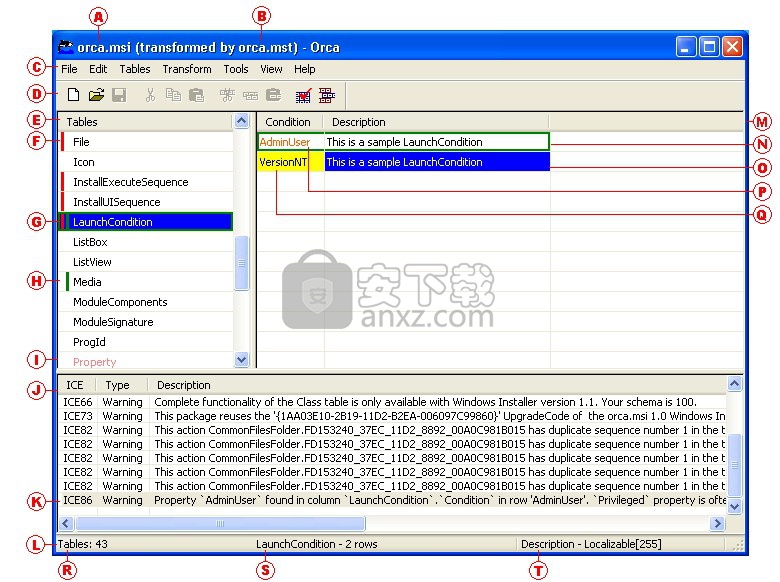Select the InstallUISequence table

[146, 202]
